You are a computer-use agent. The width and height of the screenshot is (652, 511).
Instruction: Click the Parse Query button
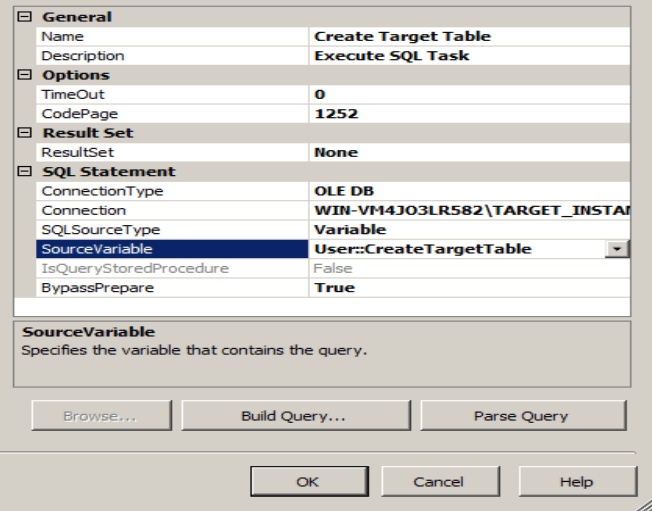point(522,416)
